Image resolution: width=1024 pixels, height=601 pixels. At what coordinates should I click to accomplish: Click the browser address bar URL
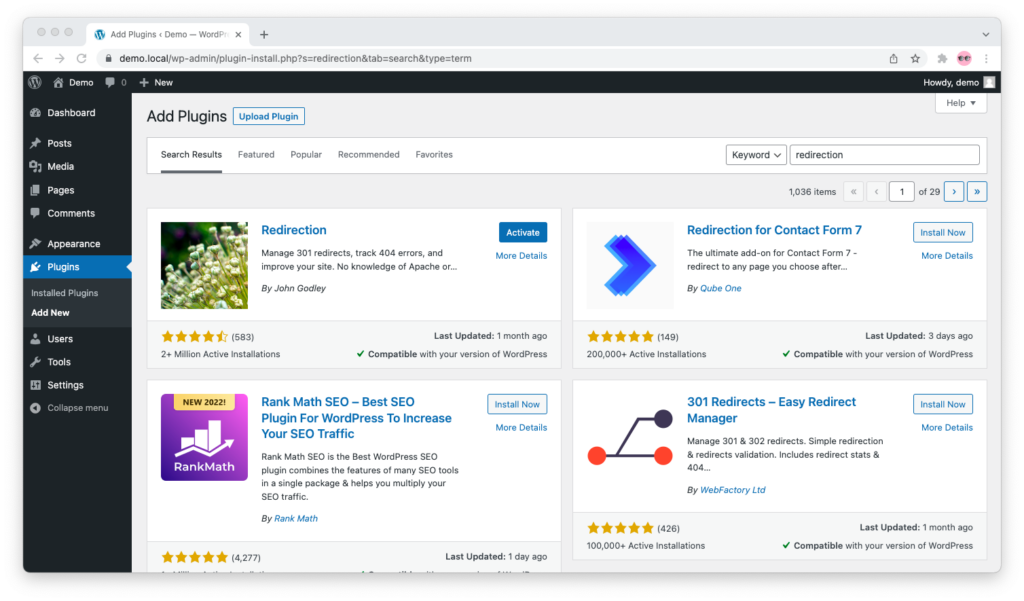click(295, 59)
